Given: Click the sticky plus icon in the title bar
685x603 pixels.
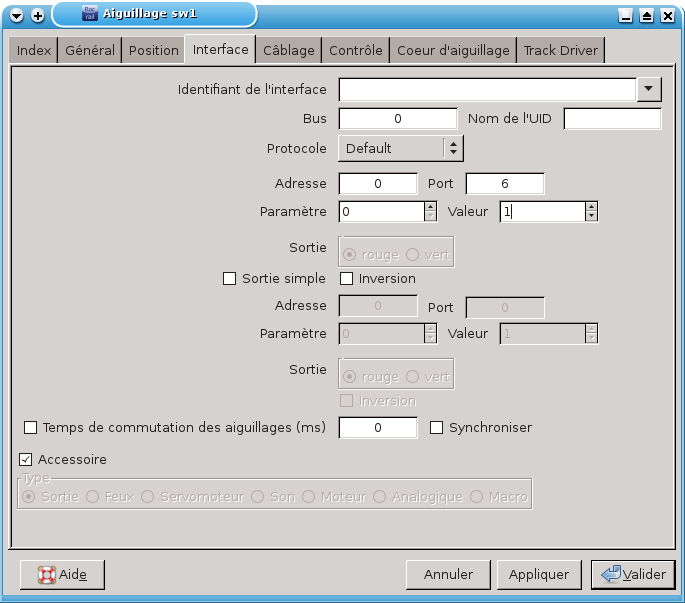Looking at the screenshot, I should tap(38, 16).
